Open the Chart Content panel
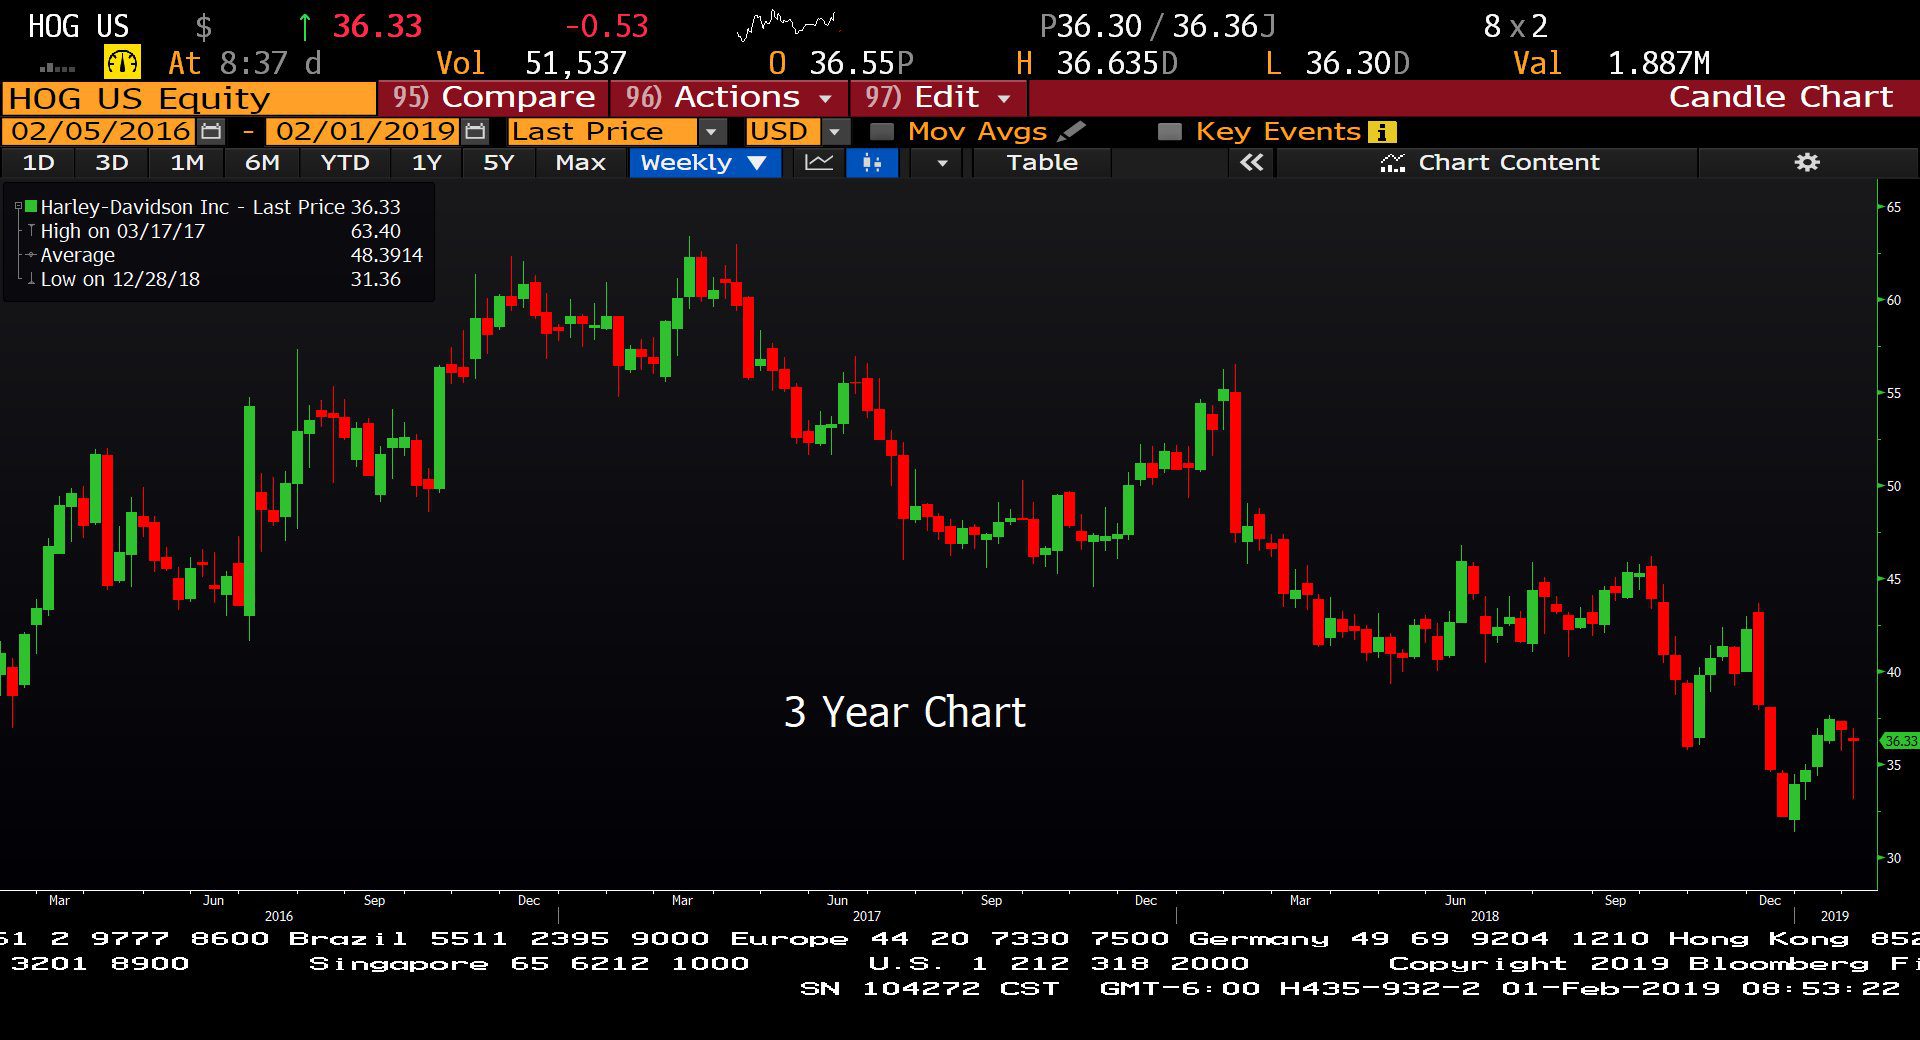 (1489, 162)
